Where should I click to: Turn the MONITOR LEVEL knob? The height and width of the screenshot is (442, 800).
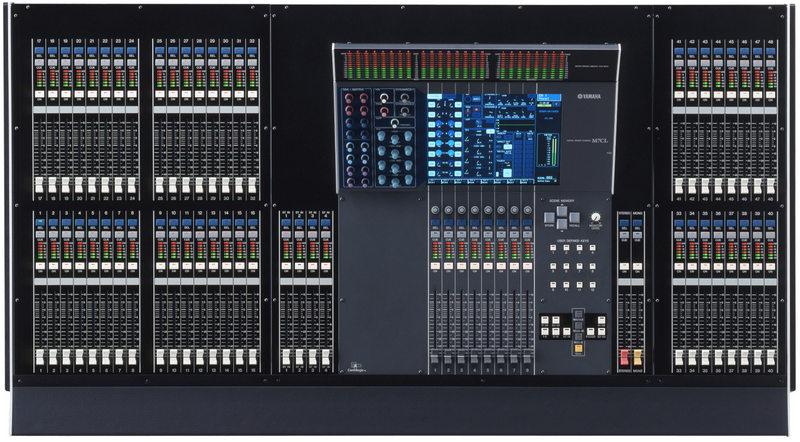[595, 217]
